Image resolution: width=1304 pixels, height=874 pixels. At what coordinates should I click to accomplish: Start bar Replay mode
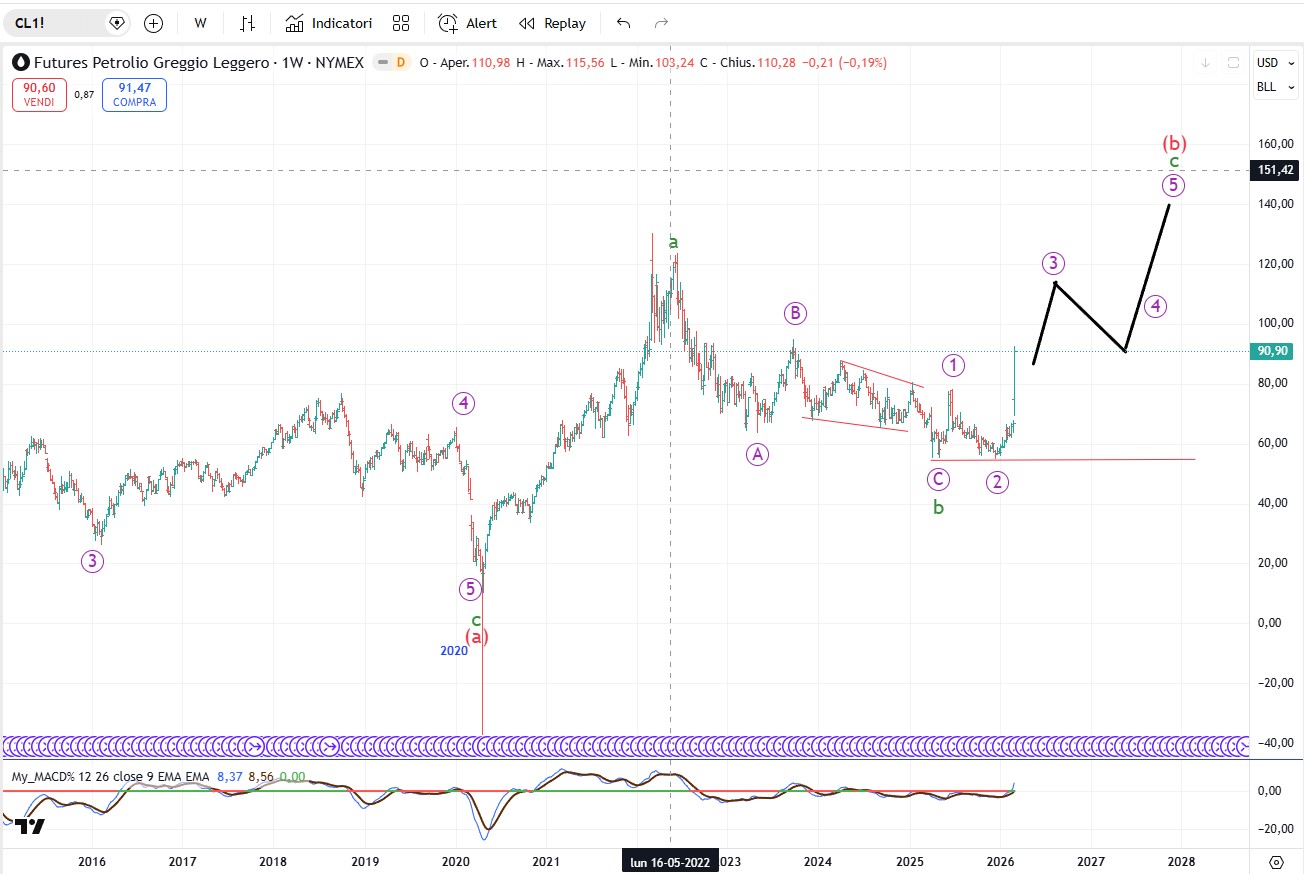pyautogui.click(x=552, y=23)
